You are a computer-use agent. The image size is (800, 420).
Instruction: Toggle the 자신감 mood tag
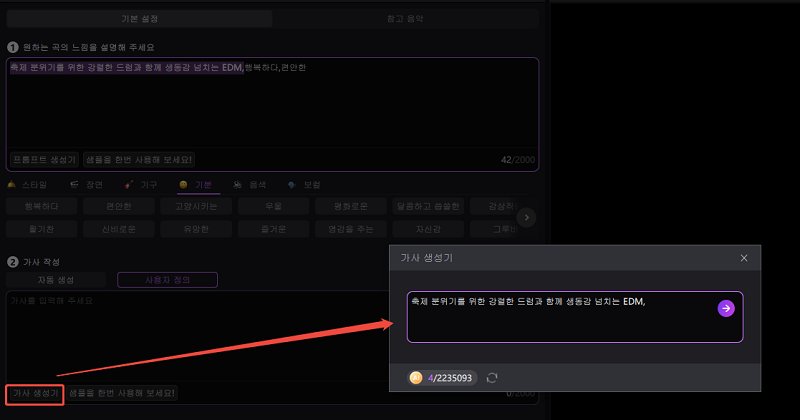428,229
